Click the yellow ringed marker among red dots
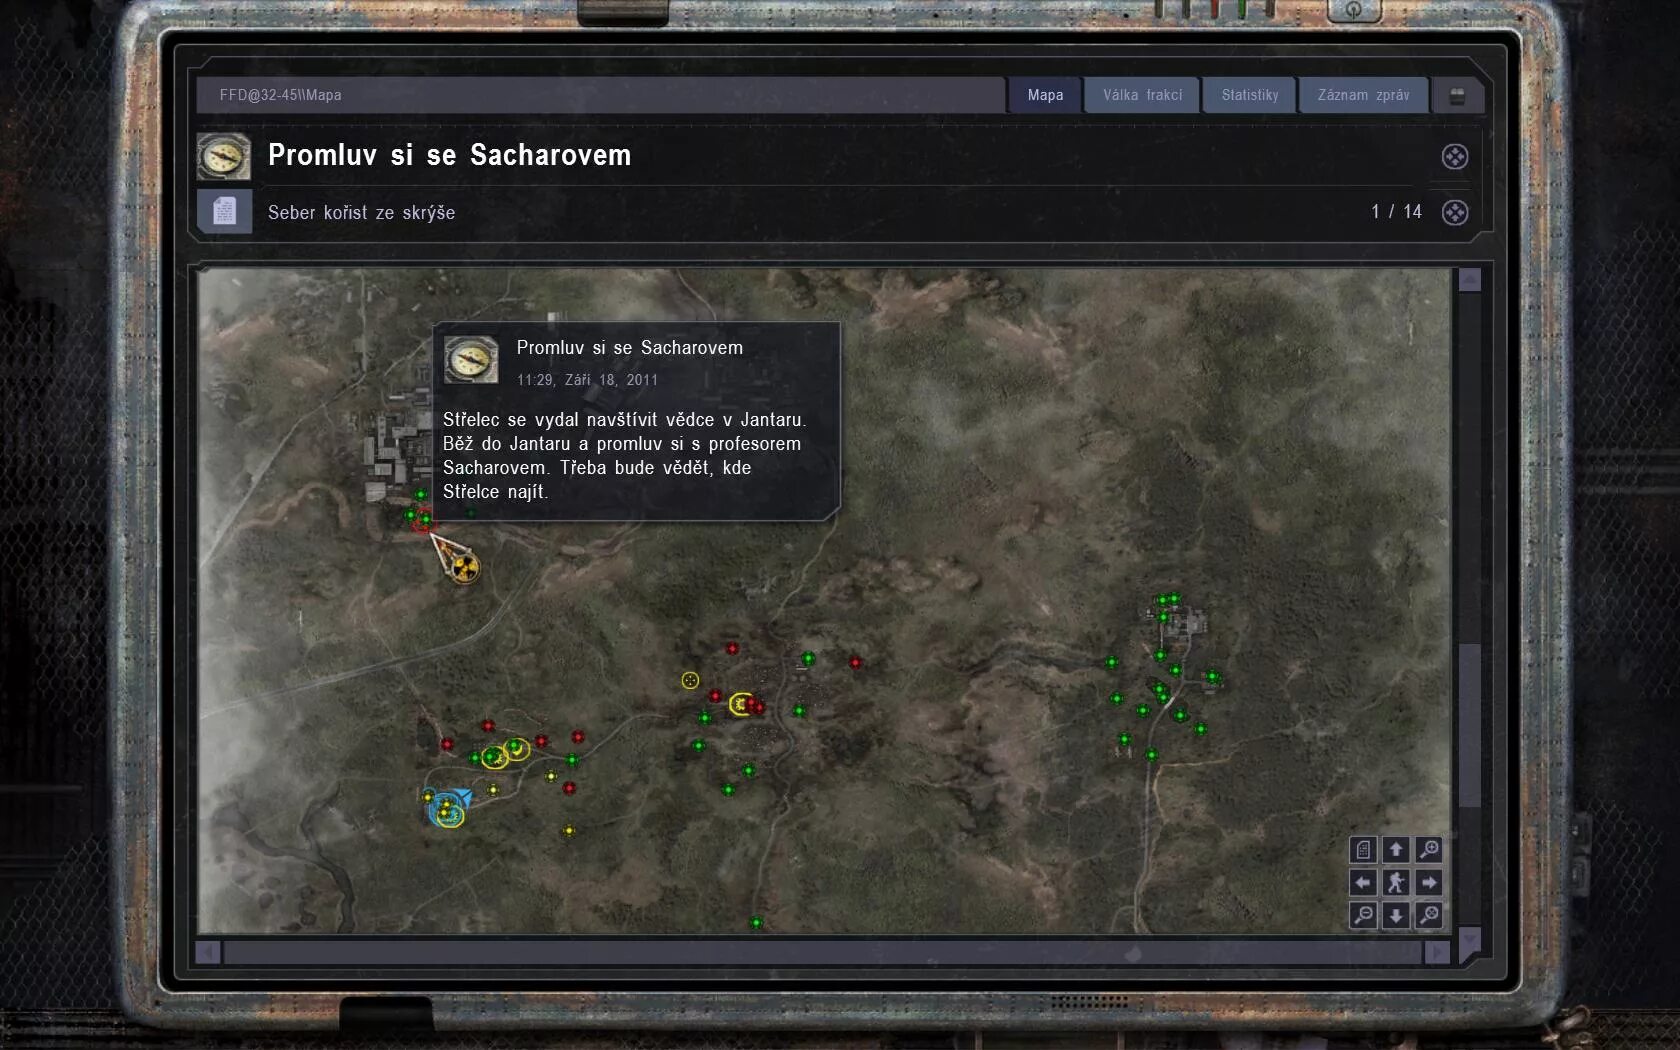 point(741,704)
